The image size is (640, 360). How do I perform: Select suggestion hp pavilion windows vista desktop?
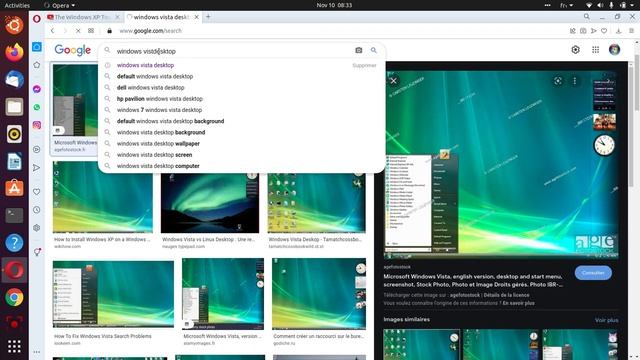[160, 99]
